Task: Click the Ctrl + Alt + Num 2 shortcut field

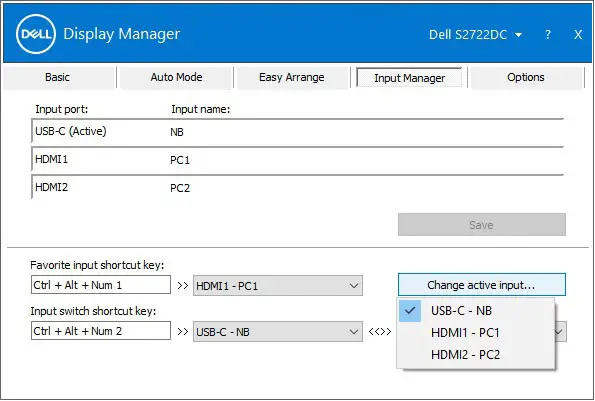Action: click(x=101, y=331)
